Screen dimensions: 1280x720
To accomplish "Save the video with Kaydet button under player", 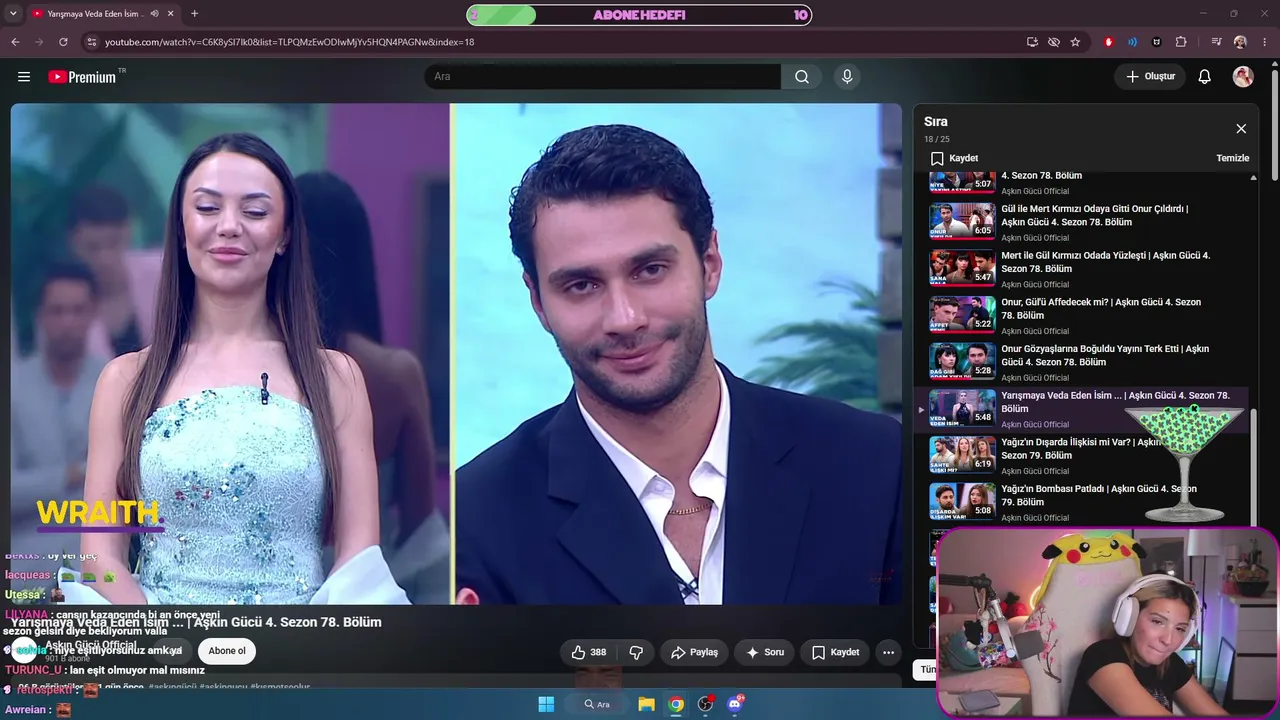I will (x=835, y=652).
